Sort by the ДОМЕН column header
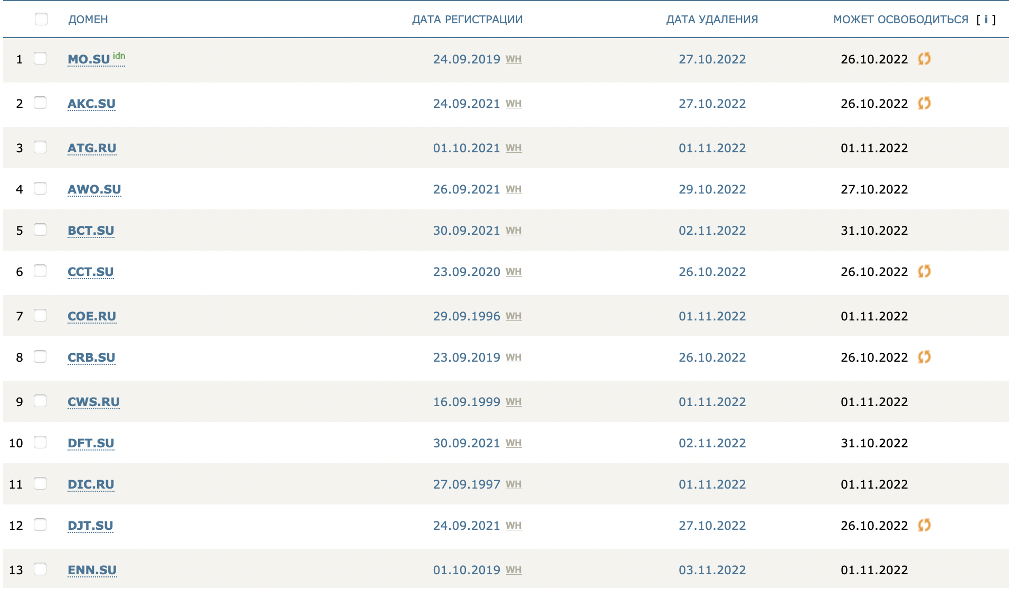The width and height of the screenshot is (1010, 589). 88,19
